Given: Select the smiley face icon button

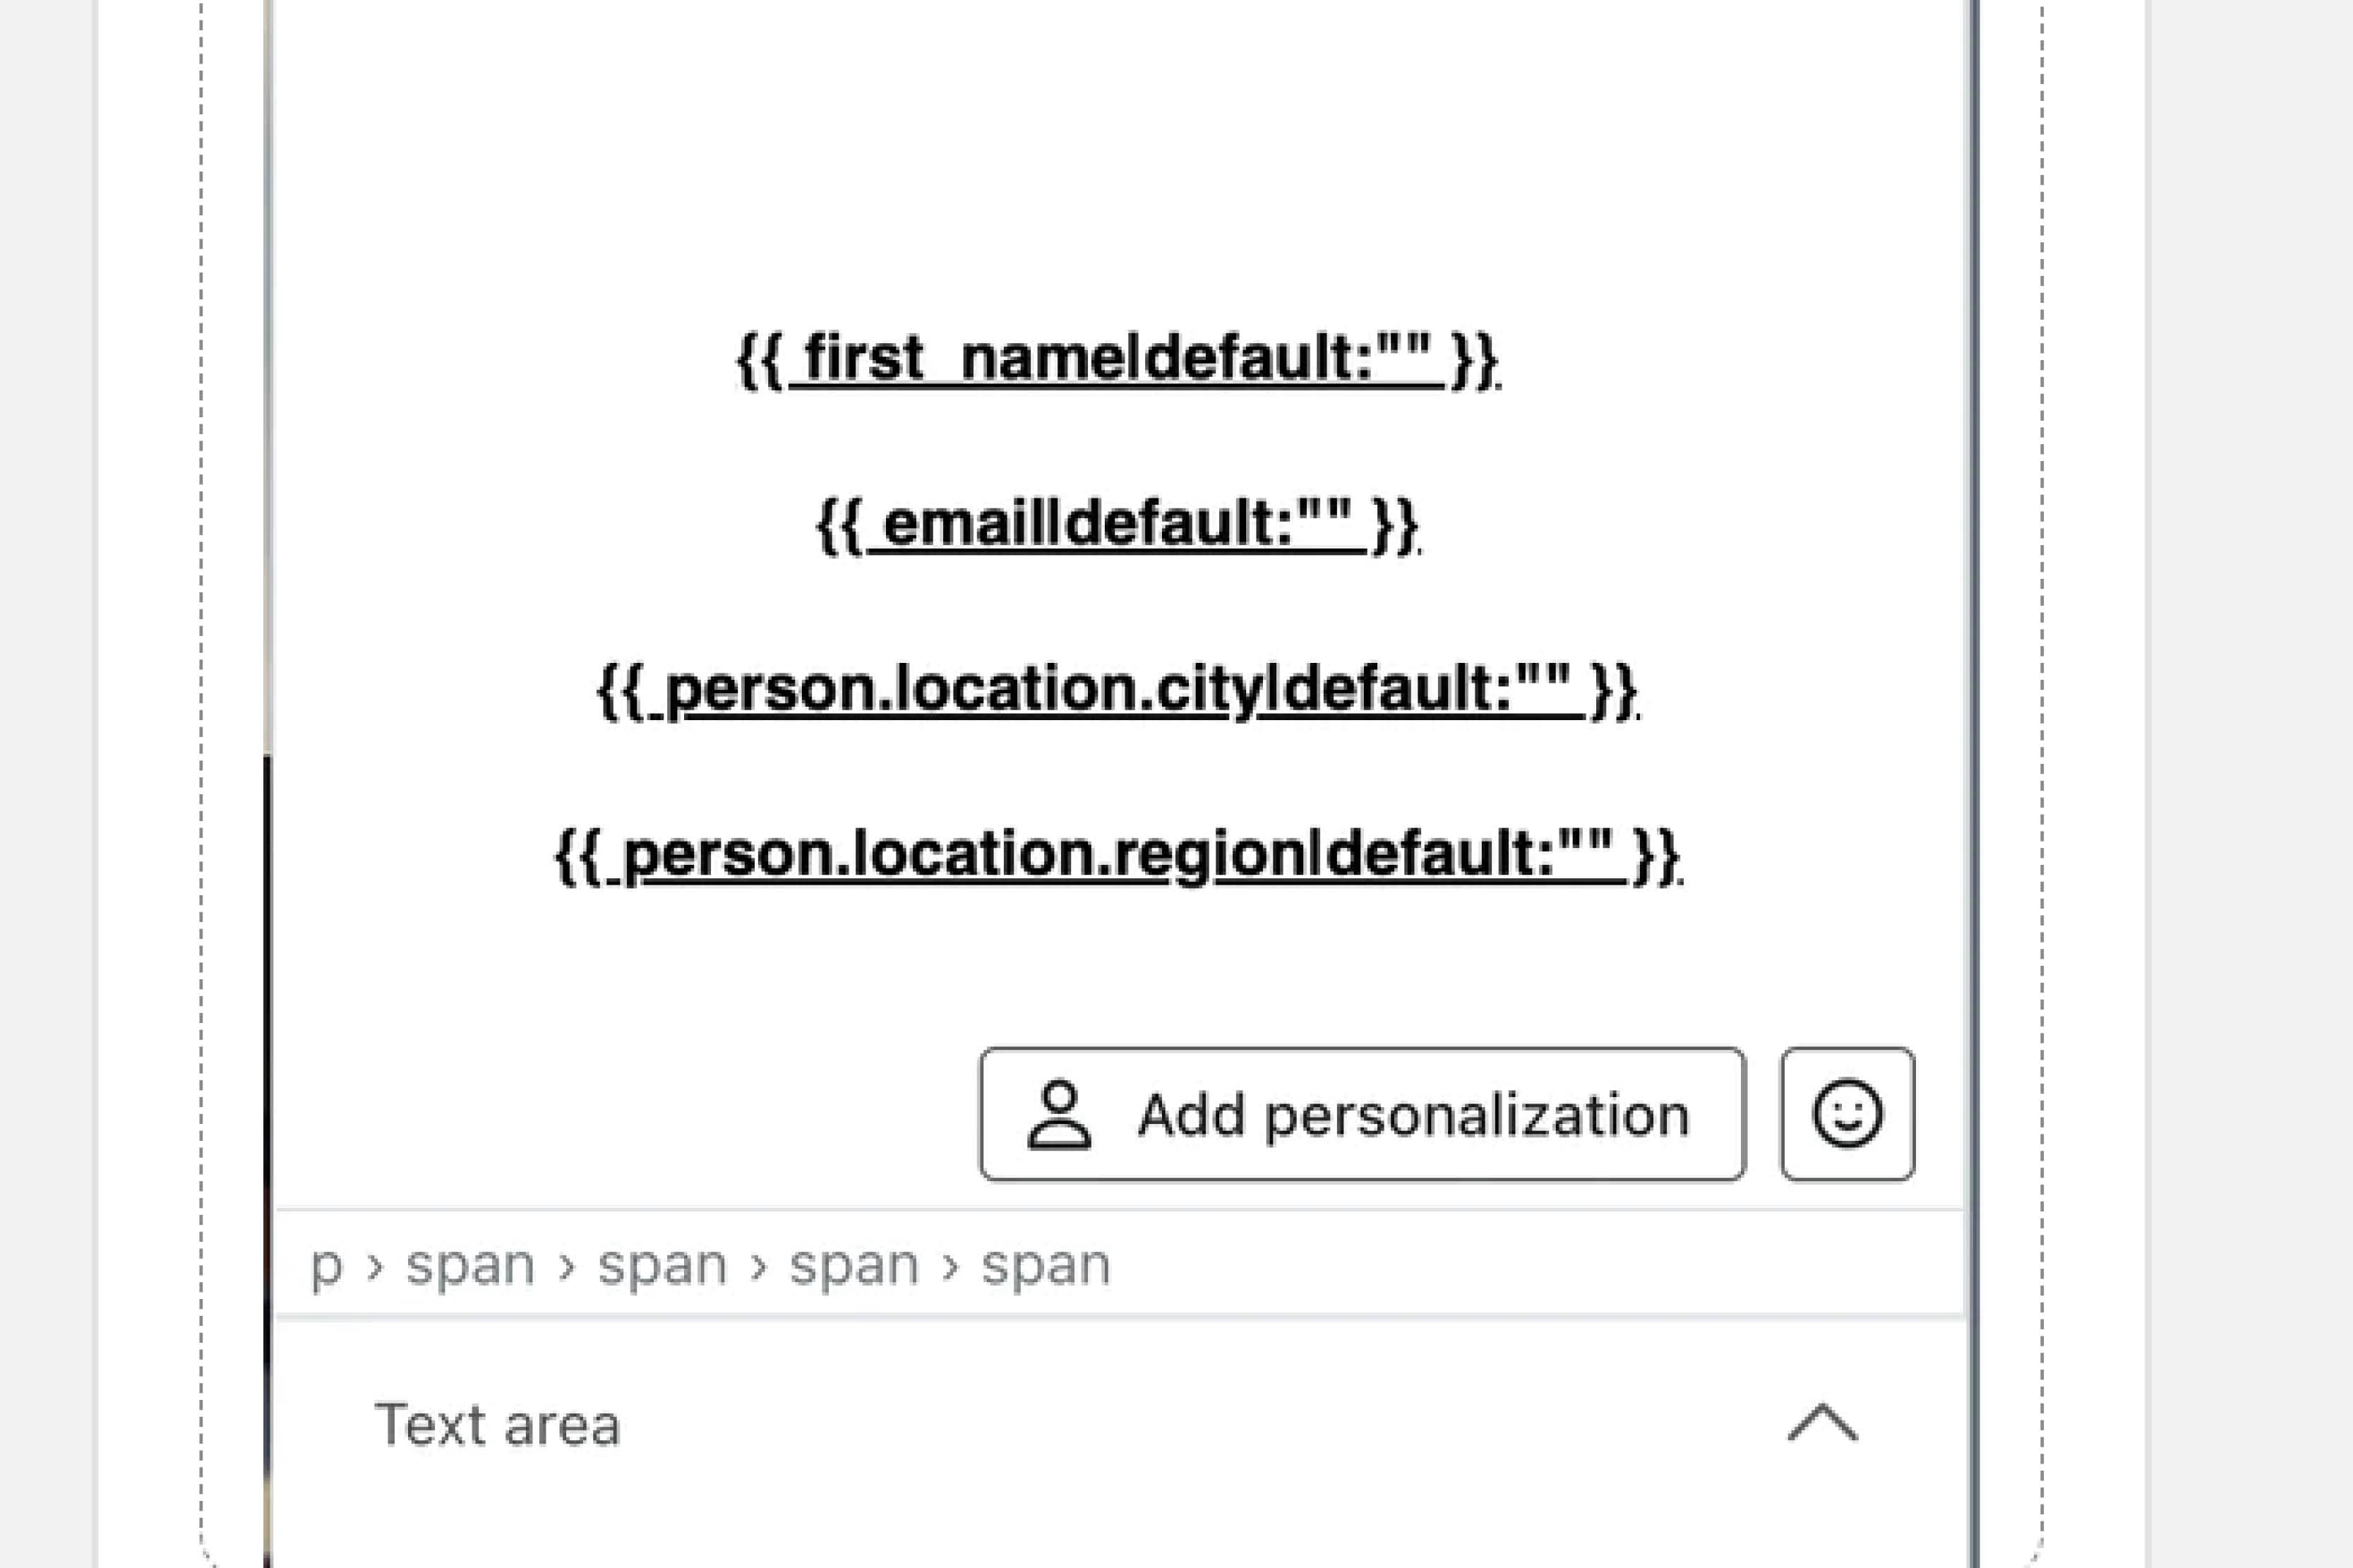Looking at the screenshot, I should pyautogui.click(x=1846, y=1115).
